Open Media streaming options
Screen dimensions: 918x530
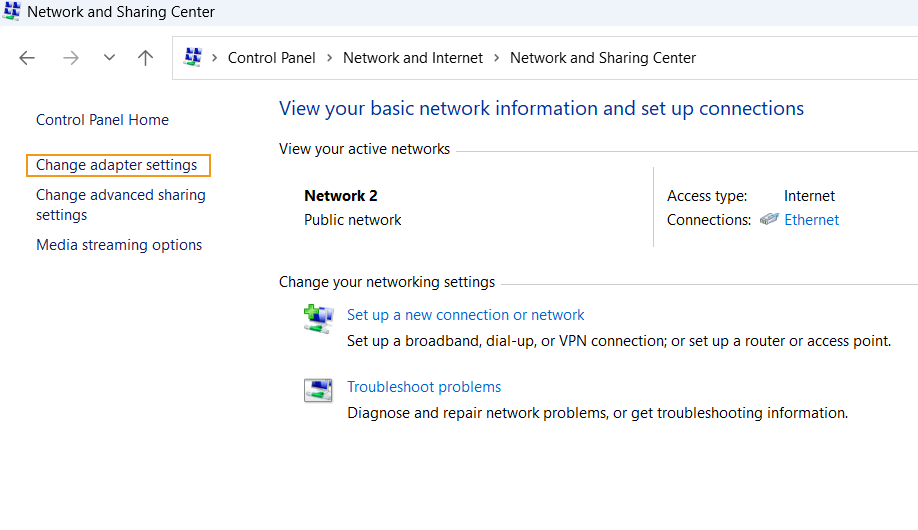point(119,245)
